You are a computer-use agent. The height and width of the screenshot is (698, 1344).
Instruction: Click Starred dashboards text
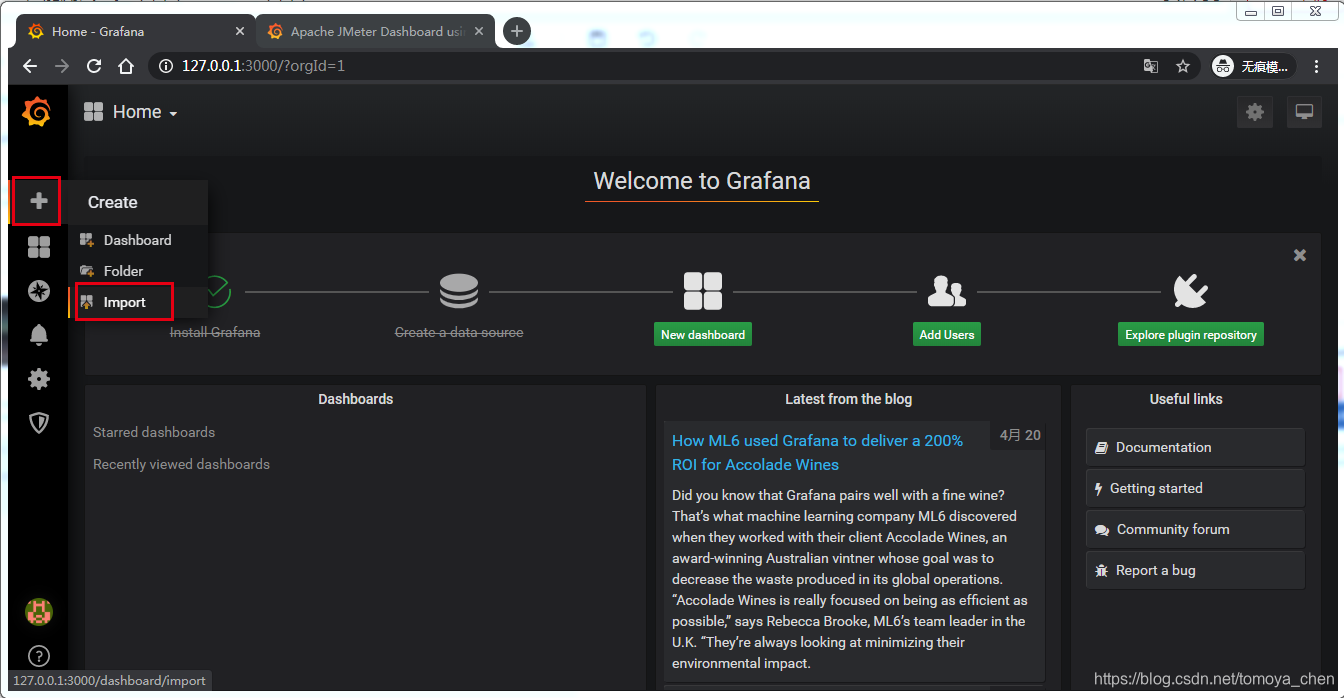tap(154, 432)
